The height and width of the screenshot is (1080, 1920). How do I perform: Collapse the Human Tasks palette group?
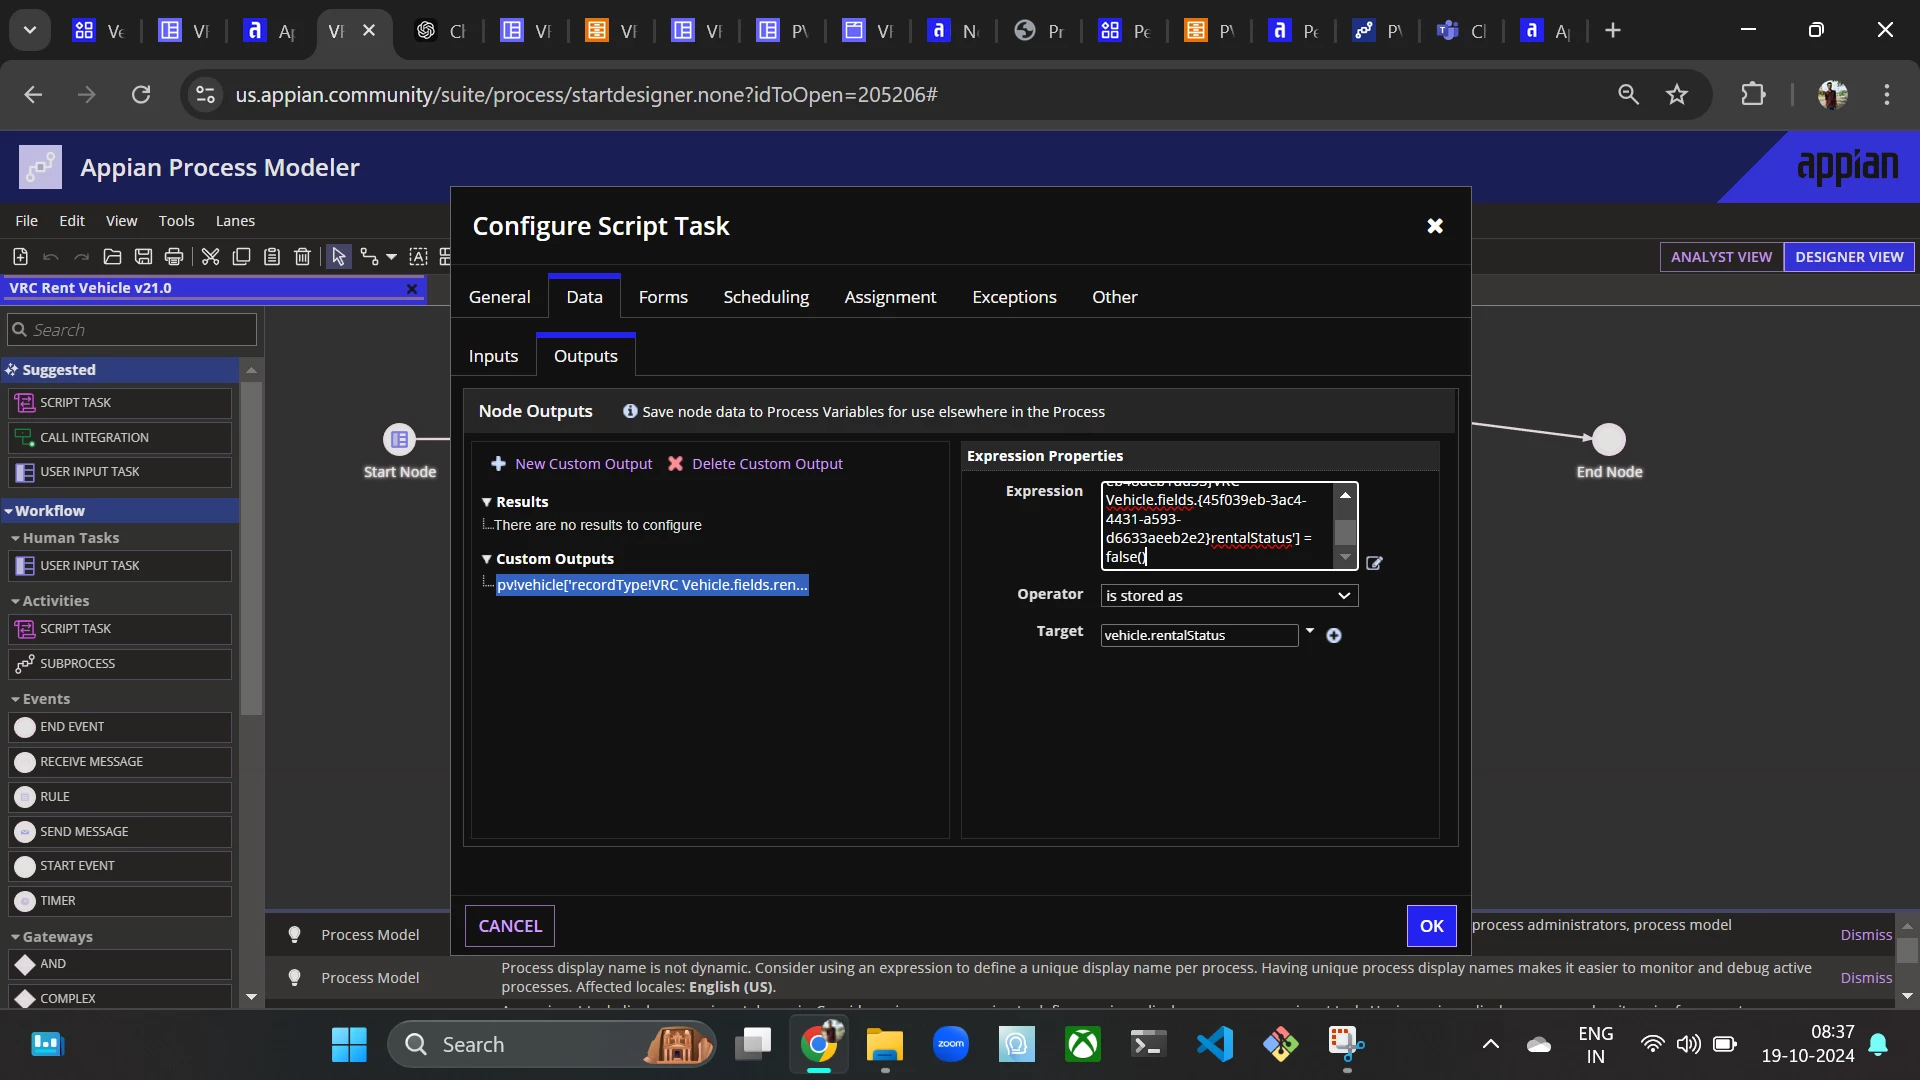pyautogui.click(x=15, y=538)
